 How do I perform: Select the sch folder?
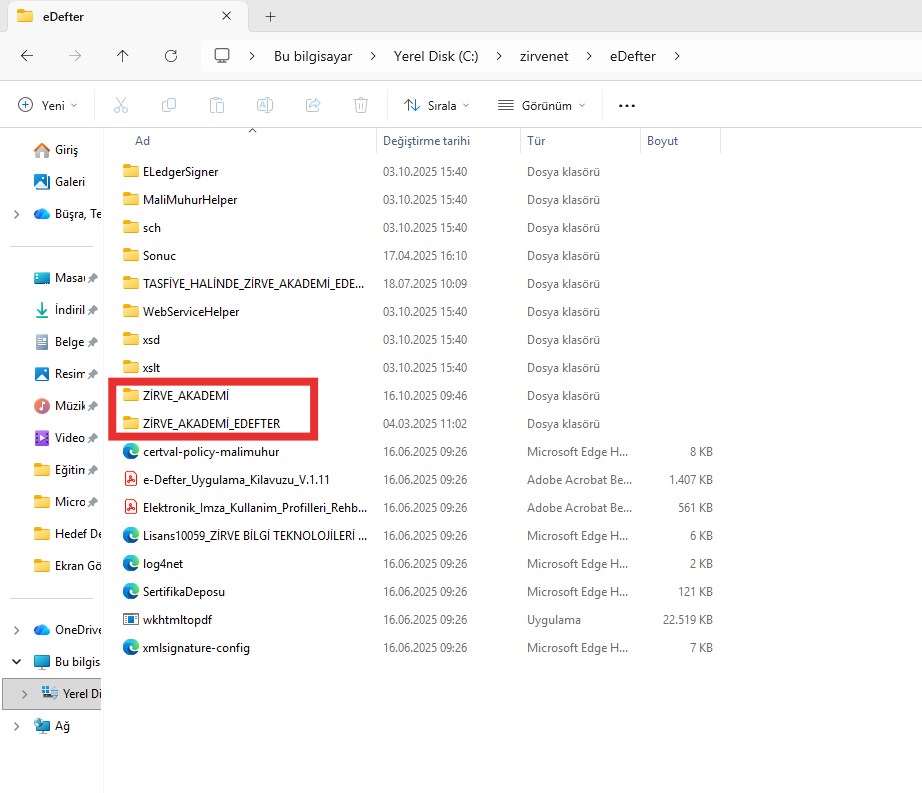[x=142, y=227]
